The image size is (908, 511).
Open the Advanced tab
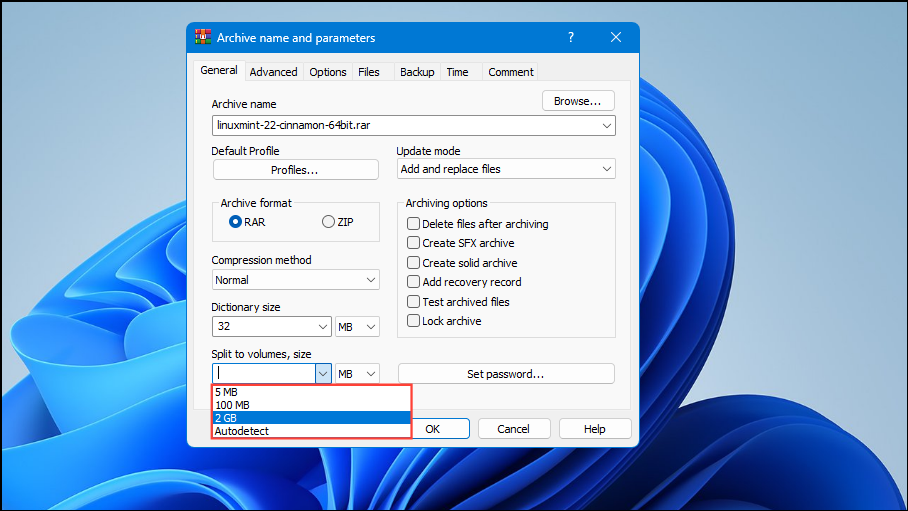click(273, 72)
